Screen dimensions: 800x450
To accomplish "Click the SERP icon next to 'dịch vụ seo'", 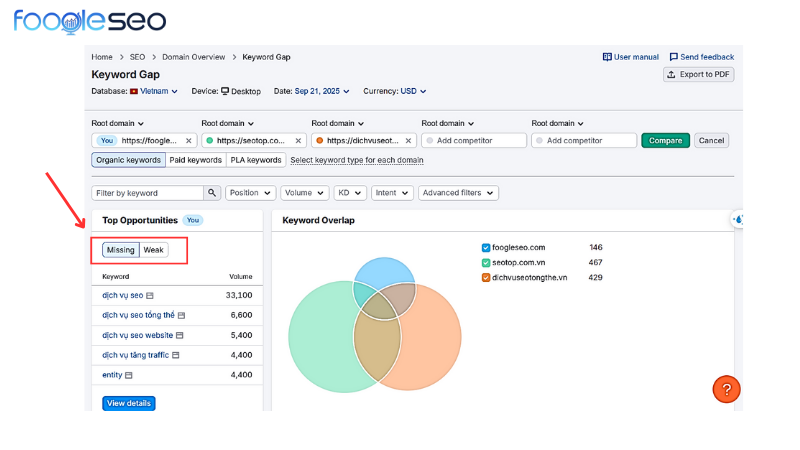I will 151,296.
